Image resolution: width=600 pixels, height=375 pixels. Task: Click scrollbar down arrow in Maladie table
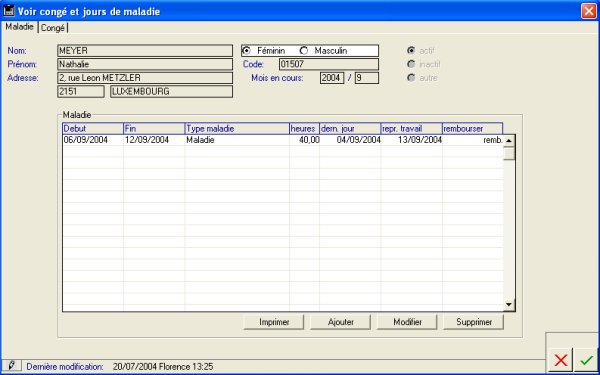click(509, 305)
